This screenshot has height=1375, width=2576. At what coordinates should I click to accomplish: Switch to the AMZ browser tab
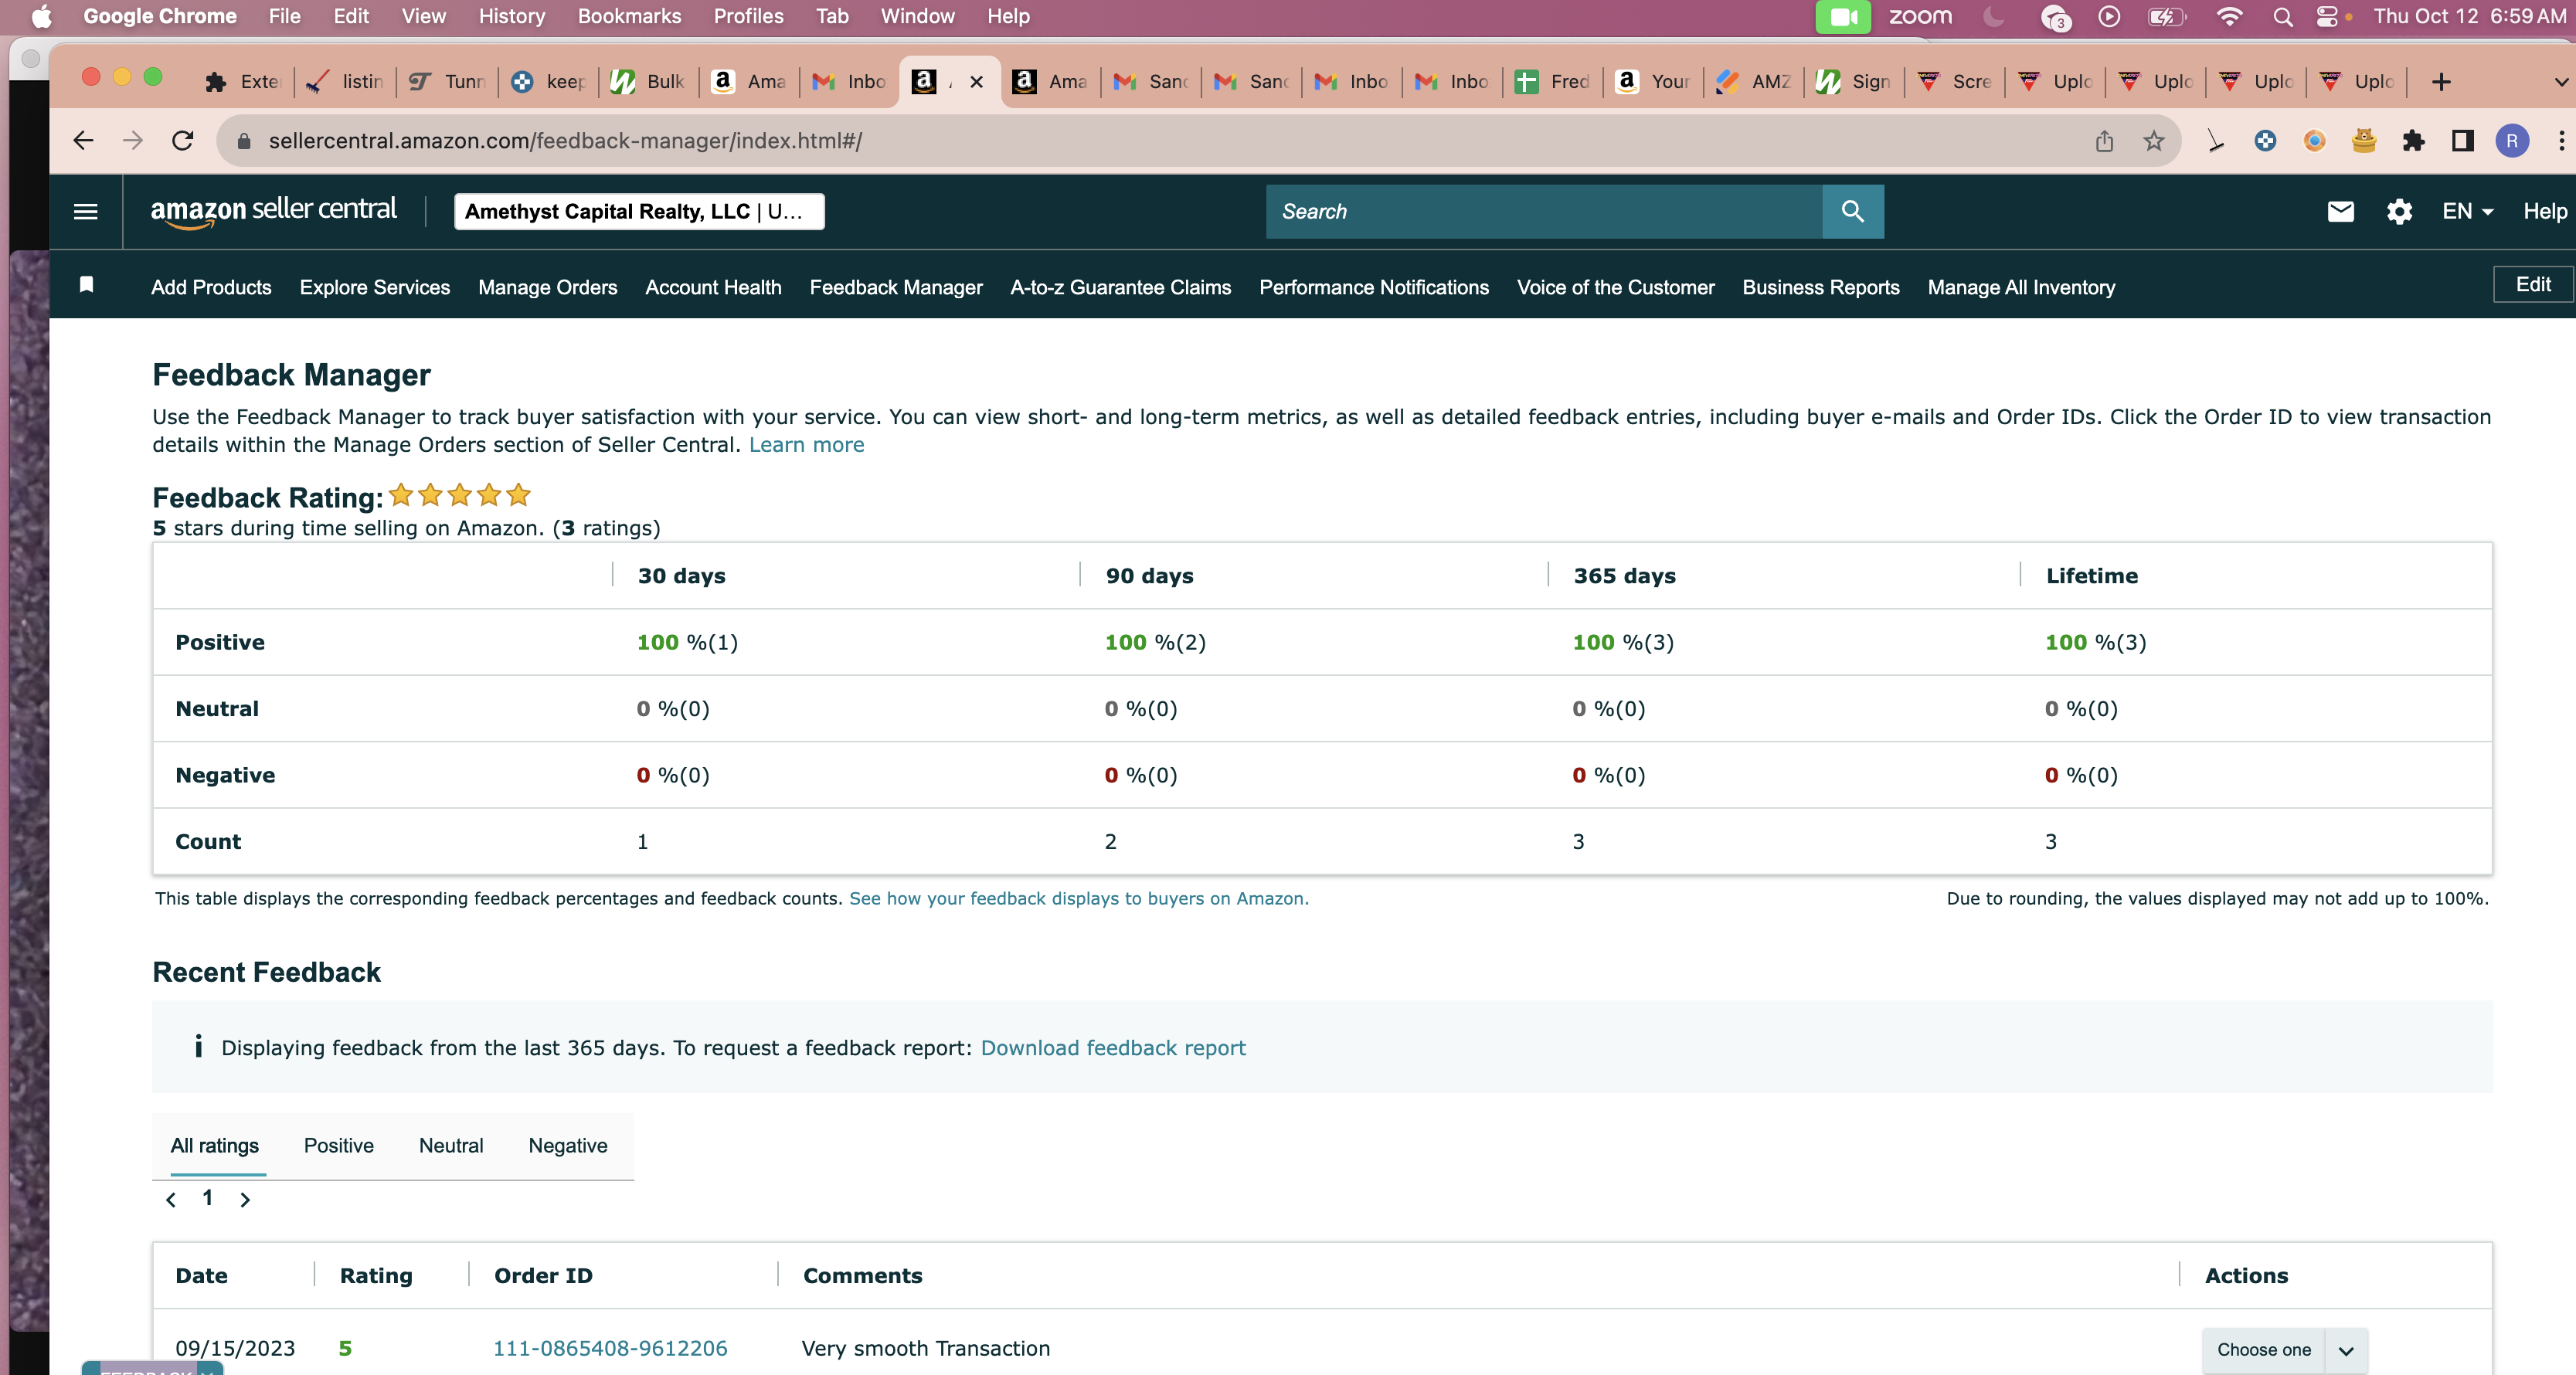coord(1753,82)
